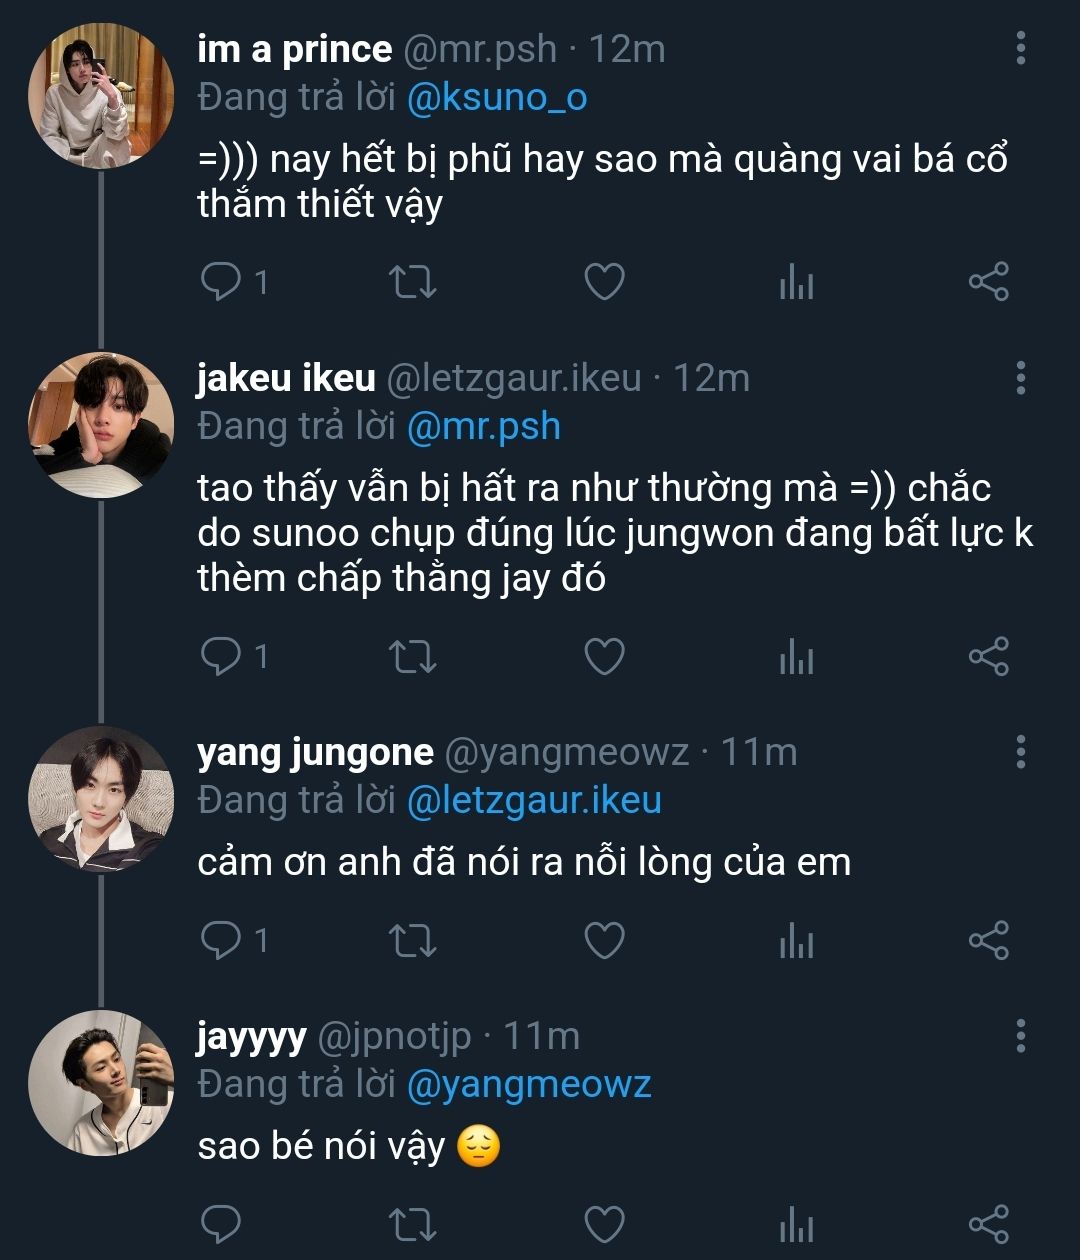View analytics for jayyyy's tweet
The height and width of the screenshot is (1260, 1080).
tap(796, 1225)
